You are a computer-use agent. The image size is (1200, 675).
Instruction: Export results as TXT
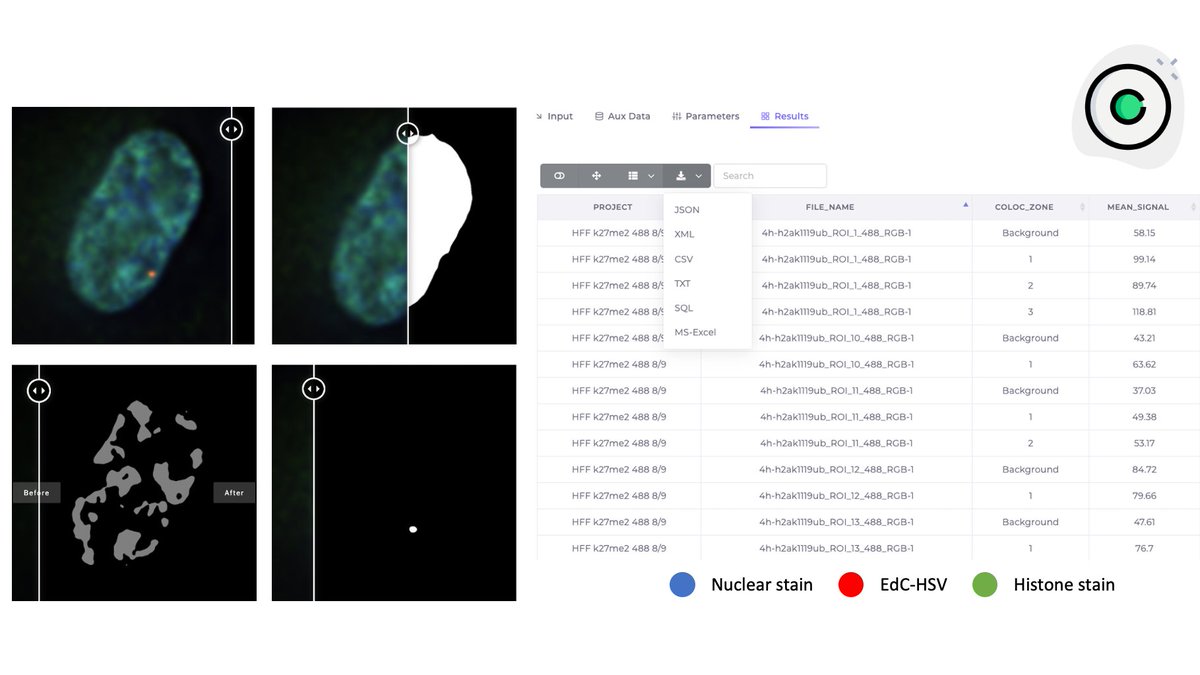click(683, 284)
